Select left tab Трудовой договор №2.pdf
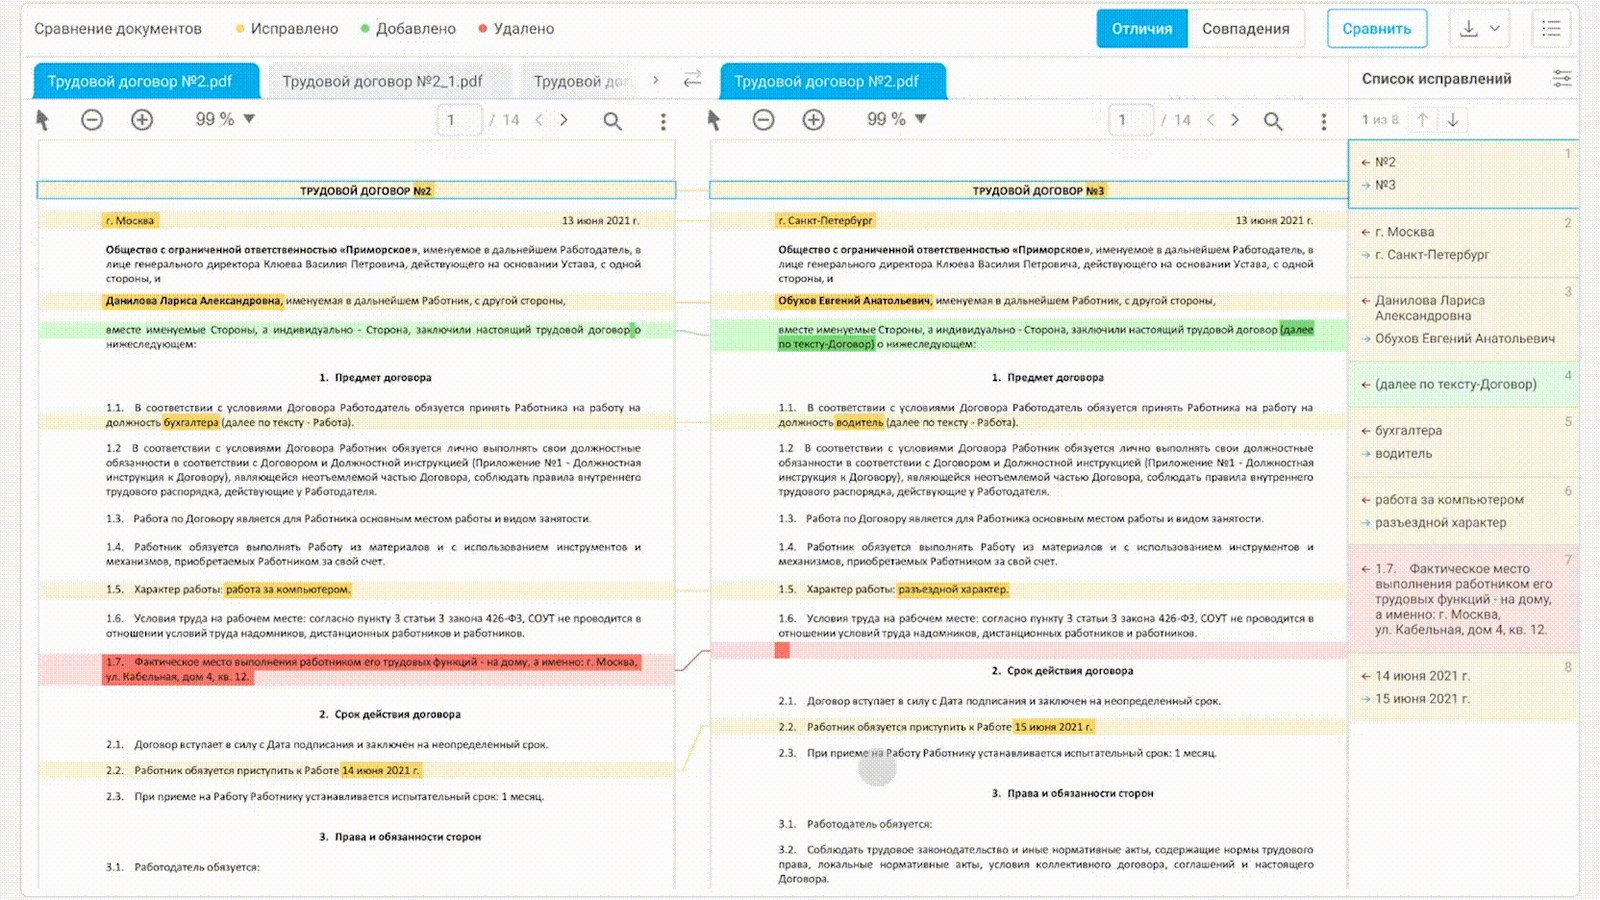Image resolution: width=1600 pixels, height=900 pixels. [x=147, y=81]
